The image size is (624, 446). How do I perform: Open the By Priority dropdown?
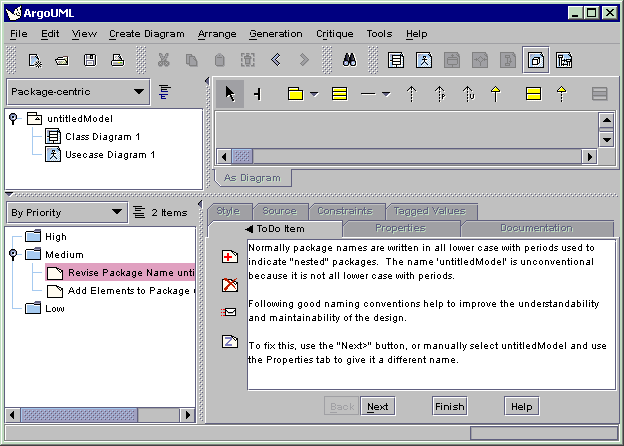(x=67, y=212)
